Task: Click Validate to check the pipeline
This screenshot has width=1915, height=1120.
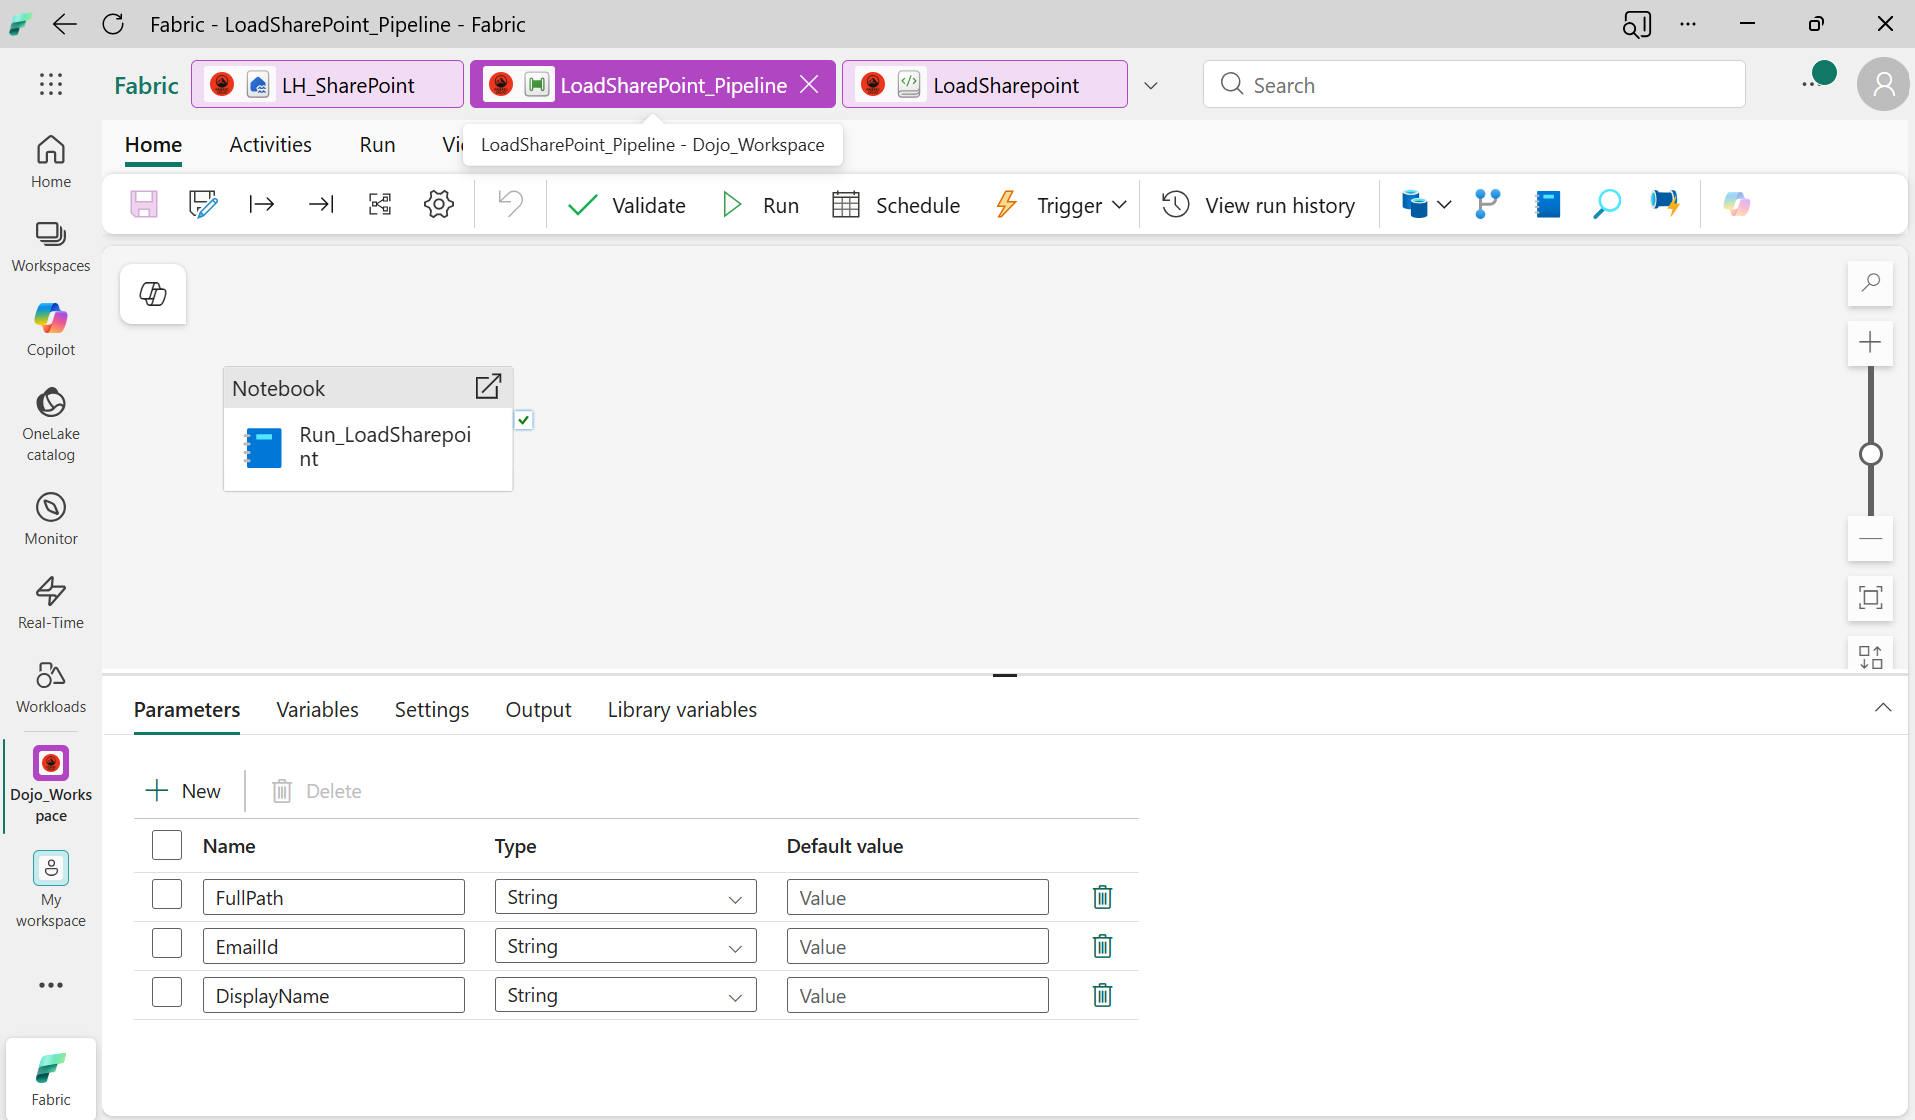Action: tap(628, 204)
